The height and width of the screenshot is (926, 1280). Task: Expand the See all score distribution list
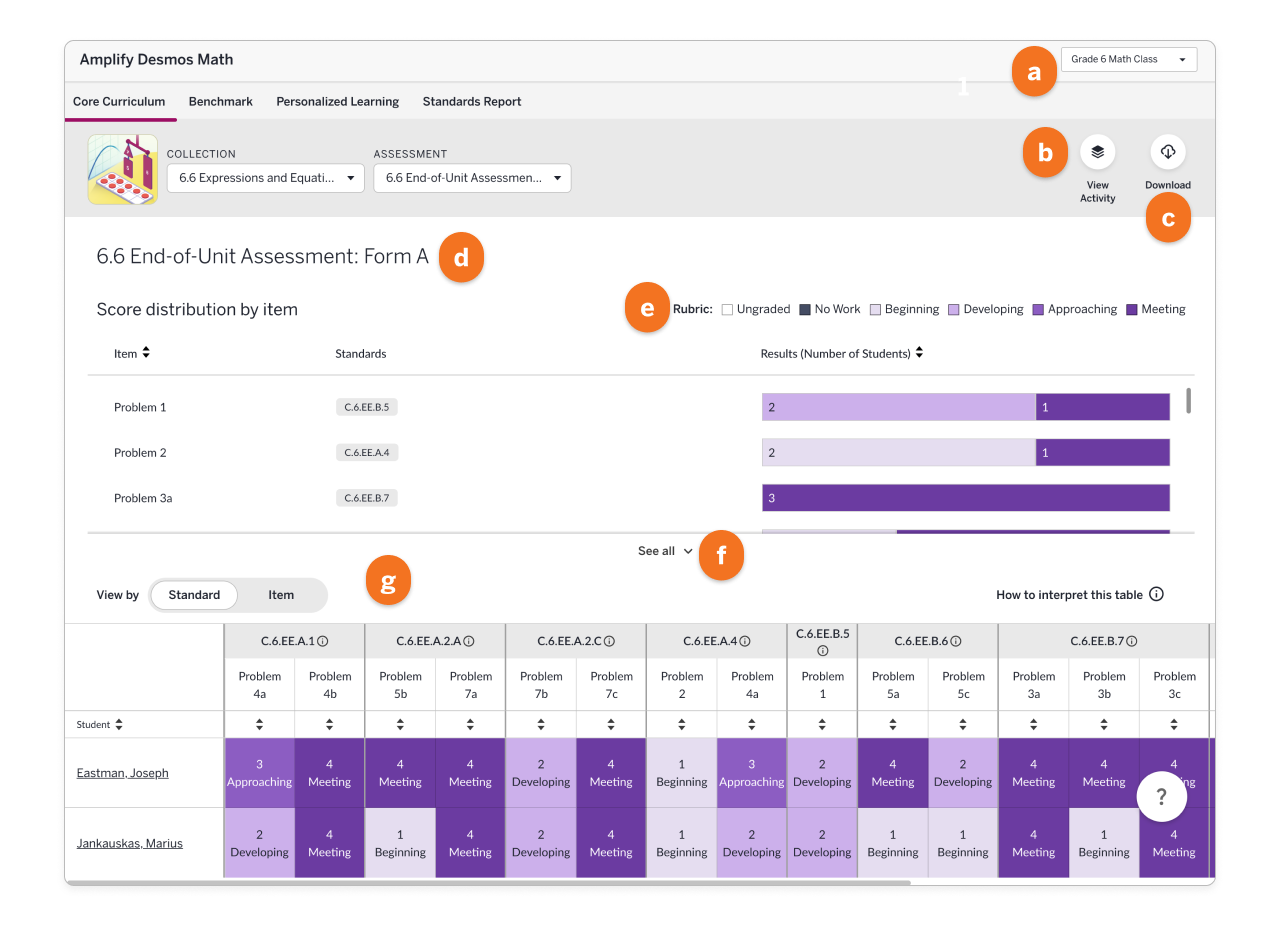point(666,551)
